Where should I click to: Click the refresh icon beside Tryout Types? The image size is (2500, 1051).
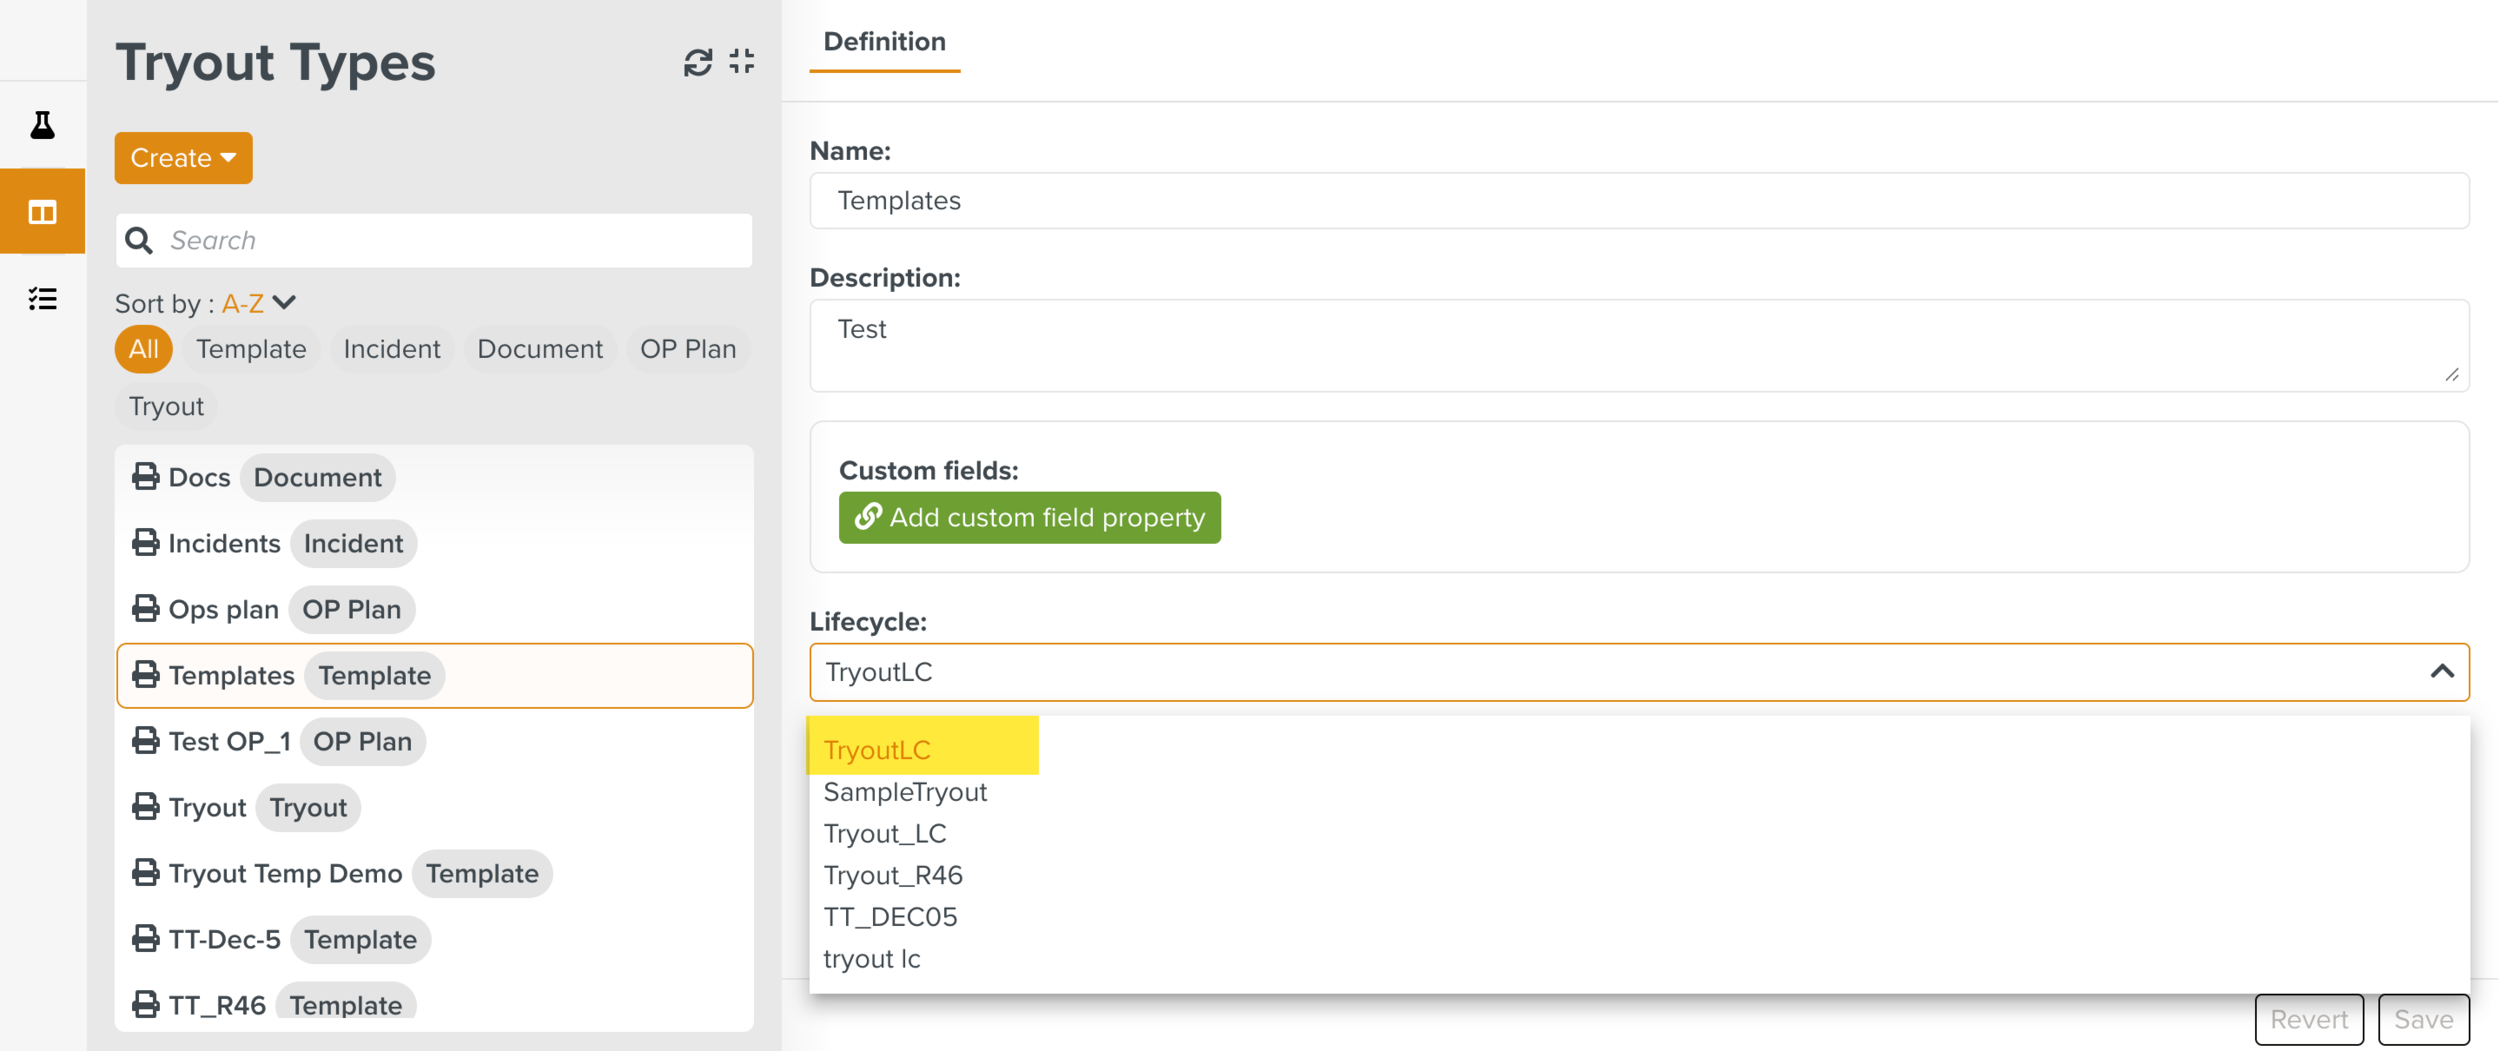click(697, 62)
